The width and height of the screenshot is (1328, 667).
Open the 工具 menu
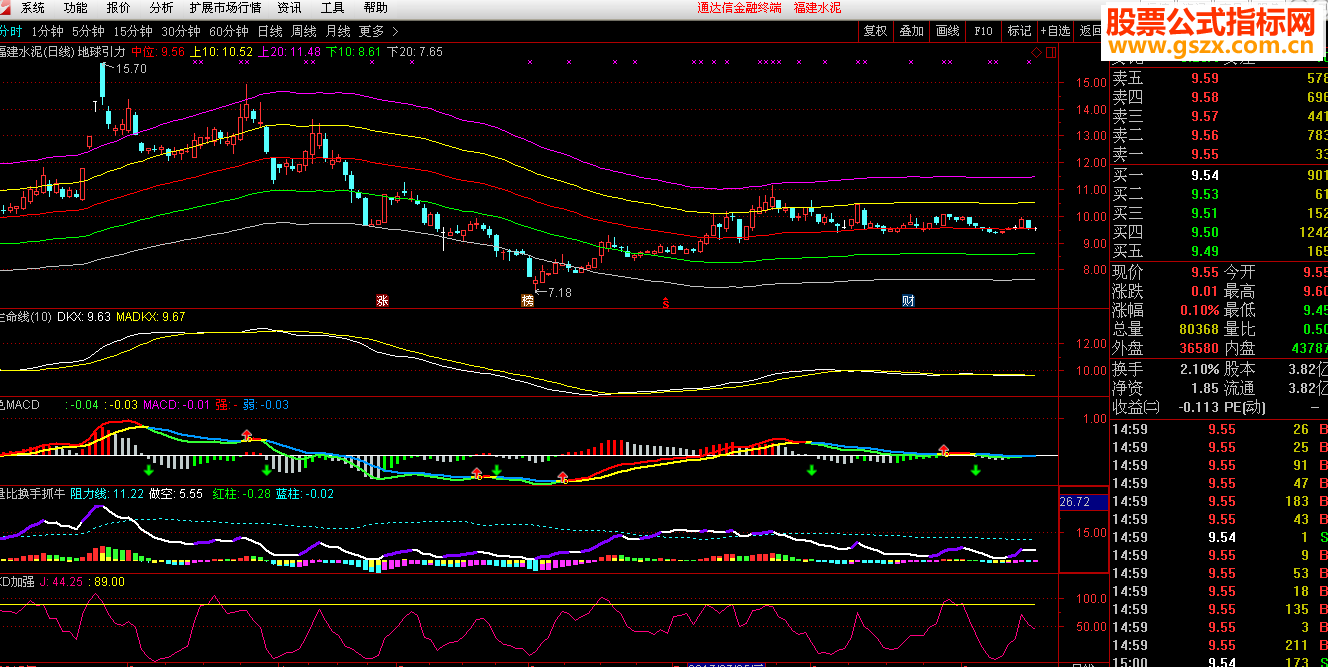pos(333,8)
